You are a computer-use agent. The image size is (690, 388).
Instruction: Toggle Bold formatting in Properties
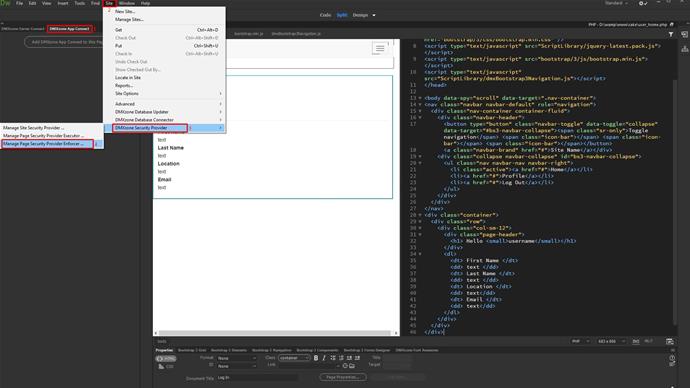[316, 358]
